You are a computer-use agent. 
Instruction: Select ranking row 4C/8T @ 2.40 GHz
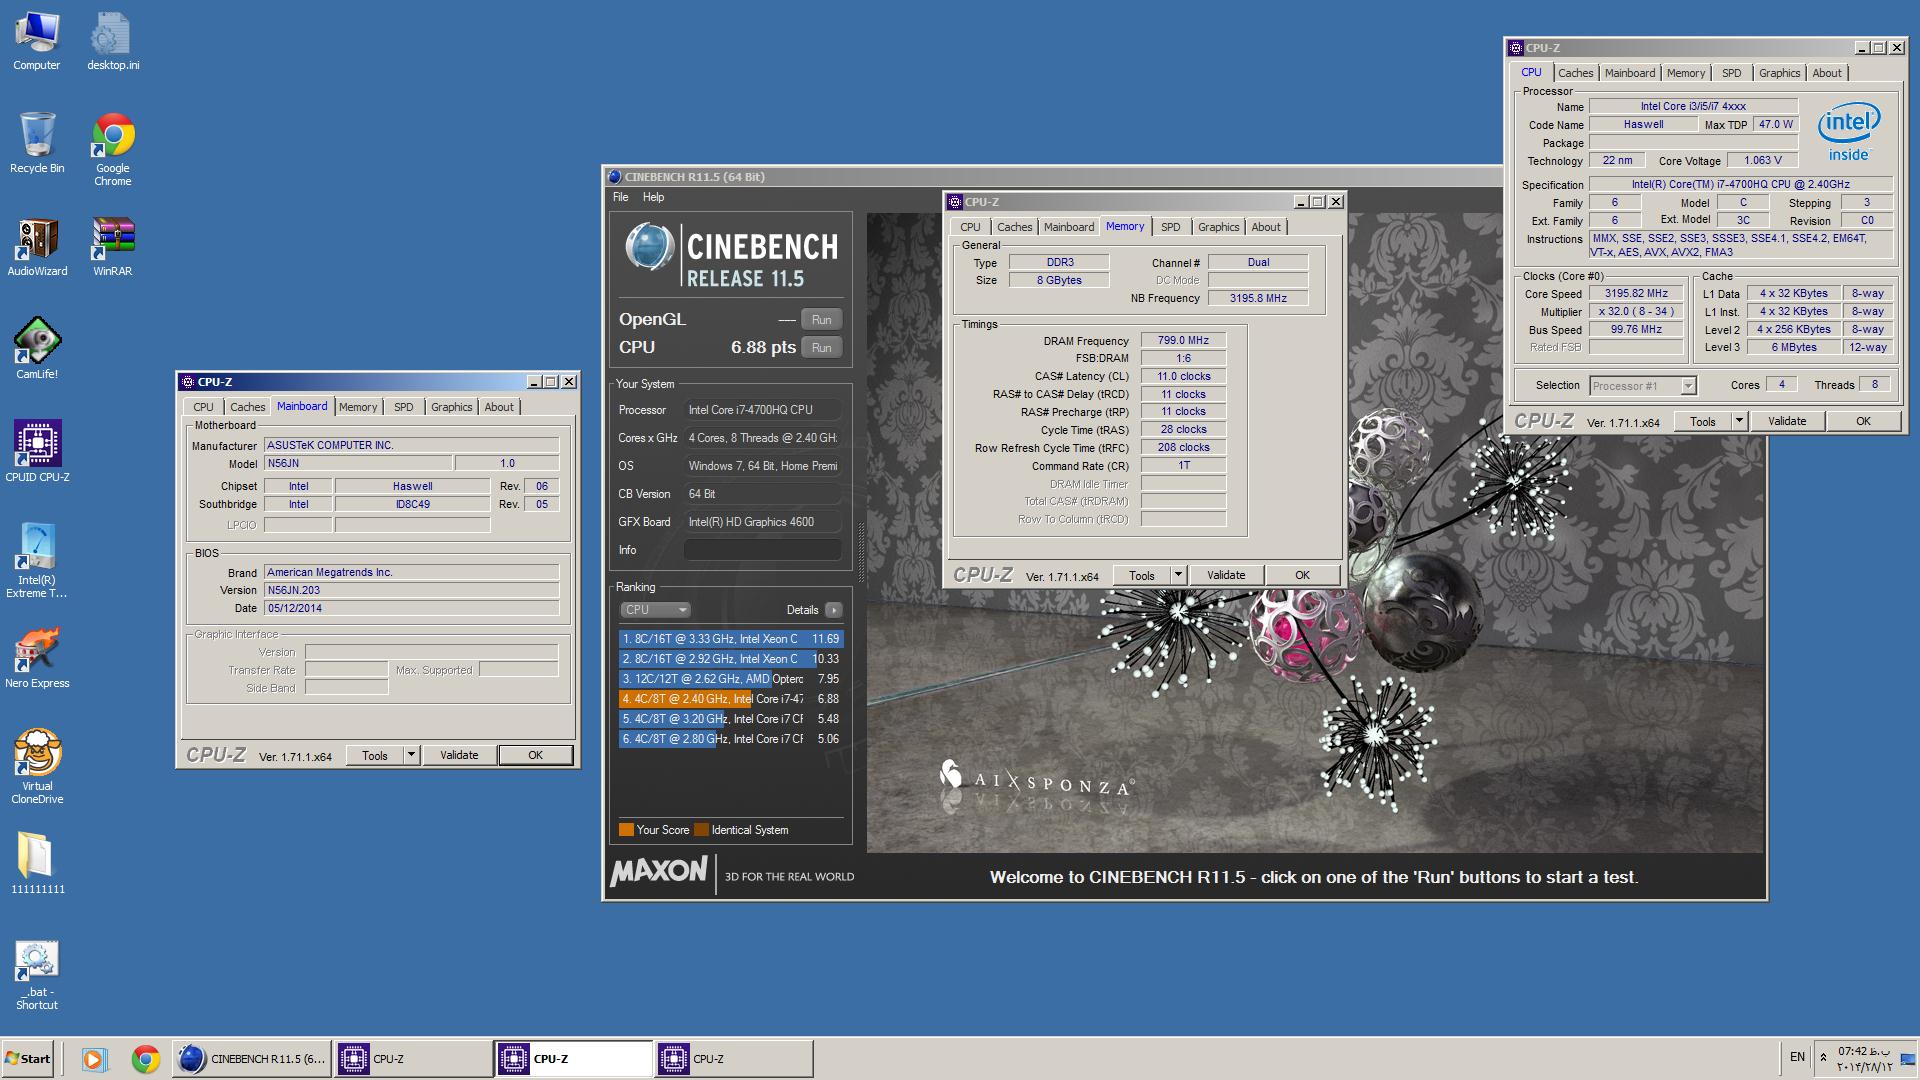(731, 699)
